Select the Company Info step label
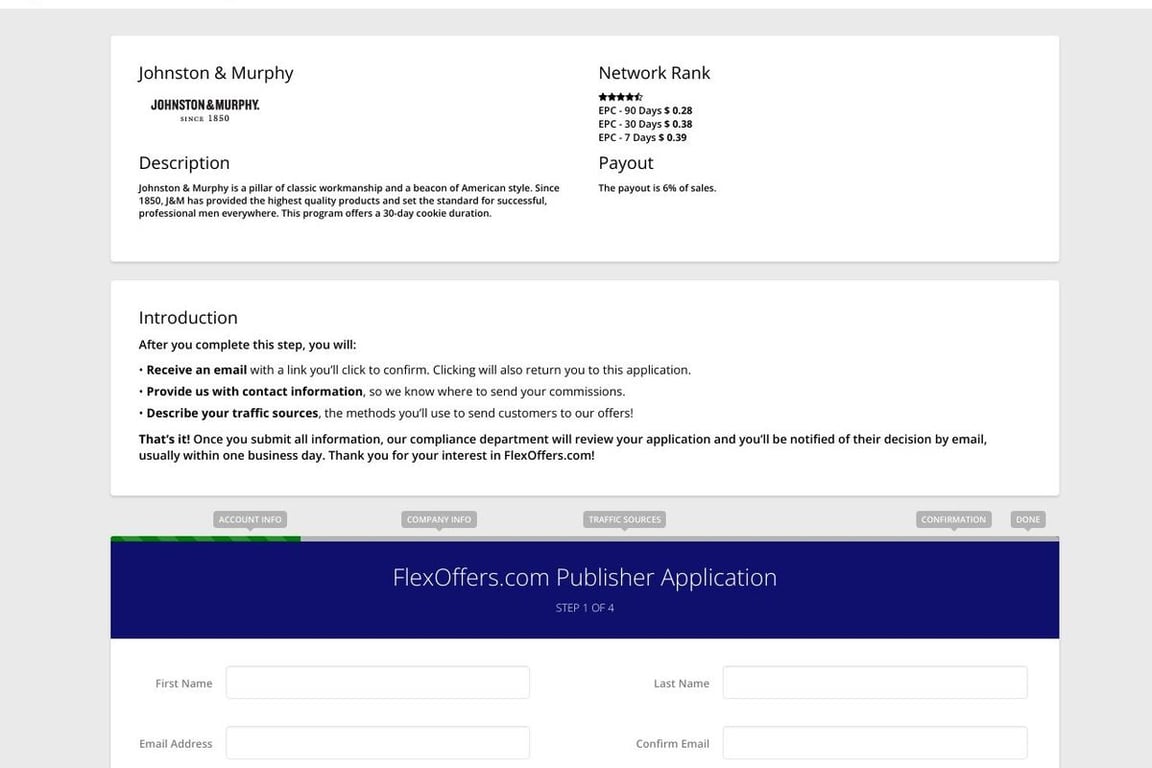 tap(439, 520)
